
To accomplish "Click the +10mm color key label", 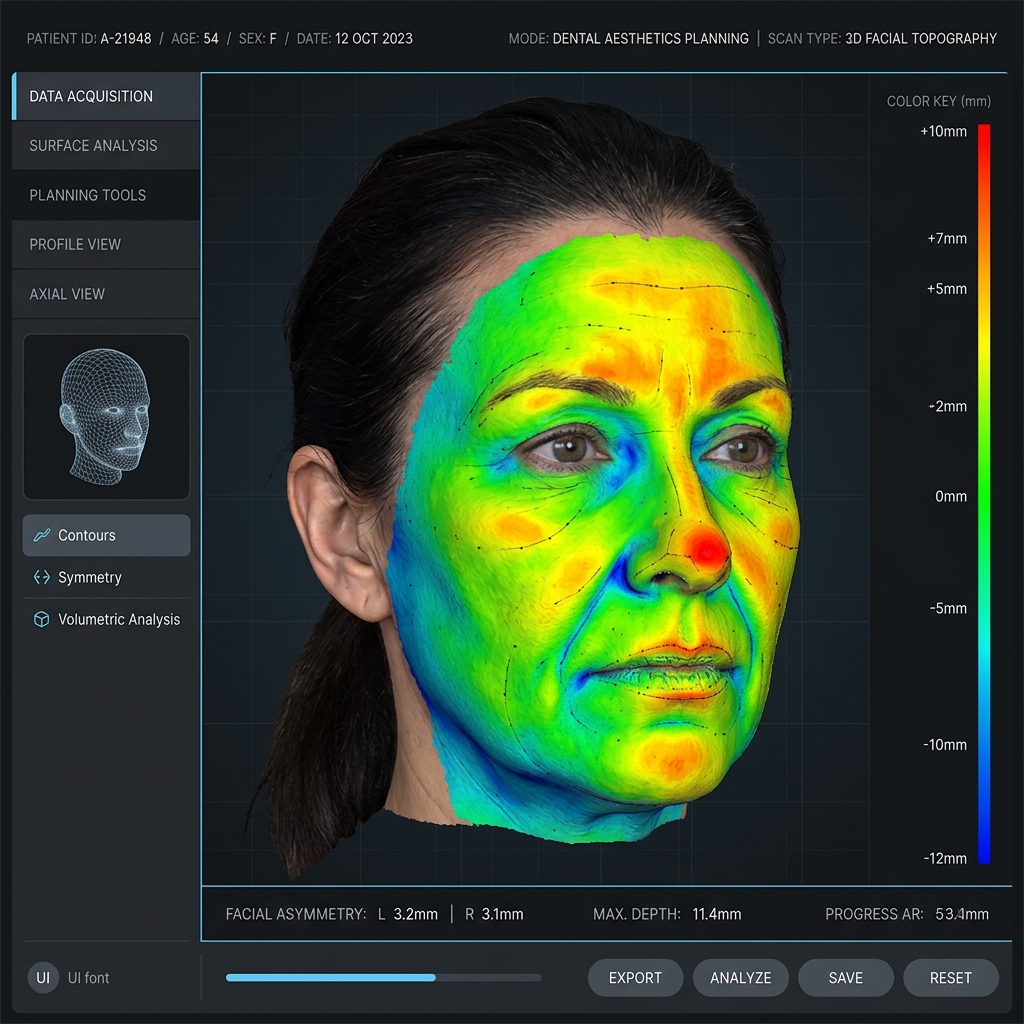I will (943, 131).
